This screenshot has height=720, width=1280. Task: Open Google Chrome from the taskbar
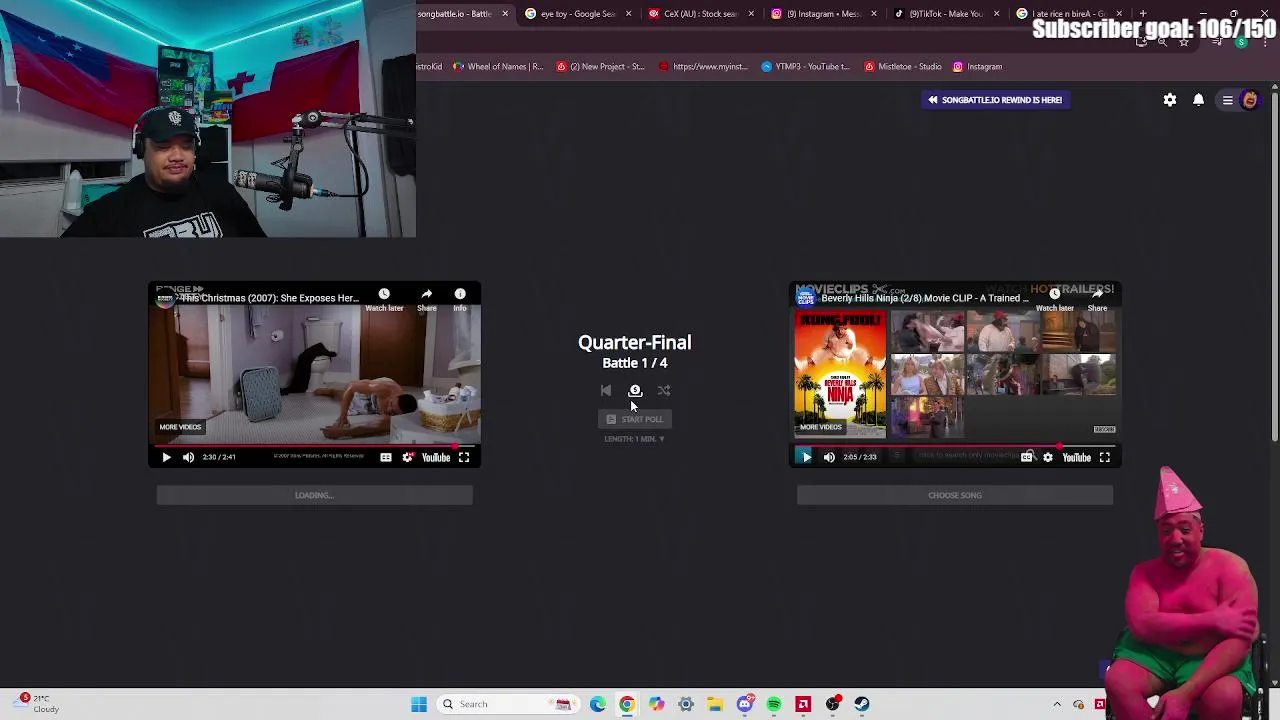tap(627, 704)
